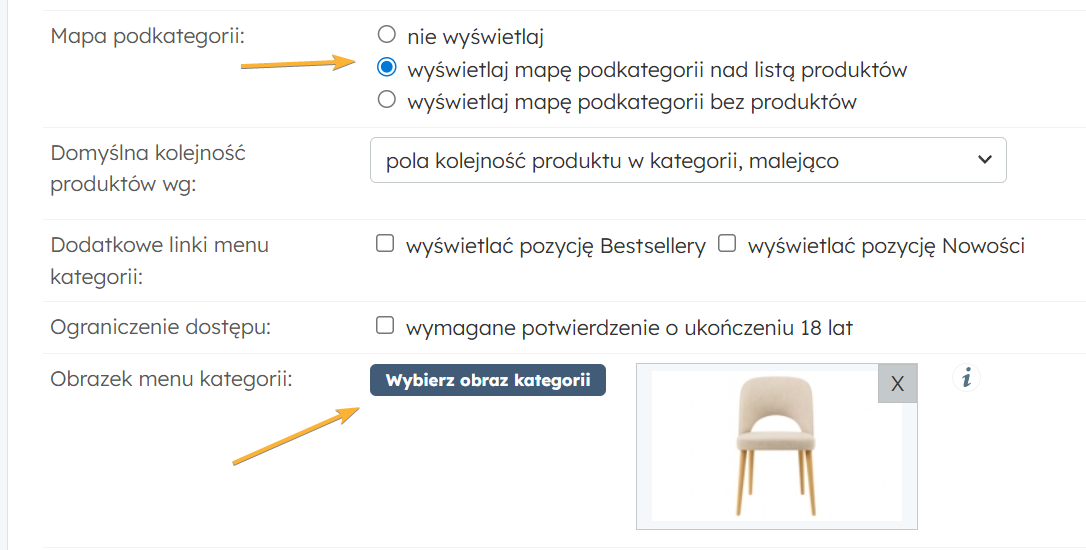Click the "Dodatkowe linki menu kategorii:" label
The height and width of the screenshot is (550, 1086).
point(159,259)
